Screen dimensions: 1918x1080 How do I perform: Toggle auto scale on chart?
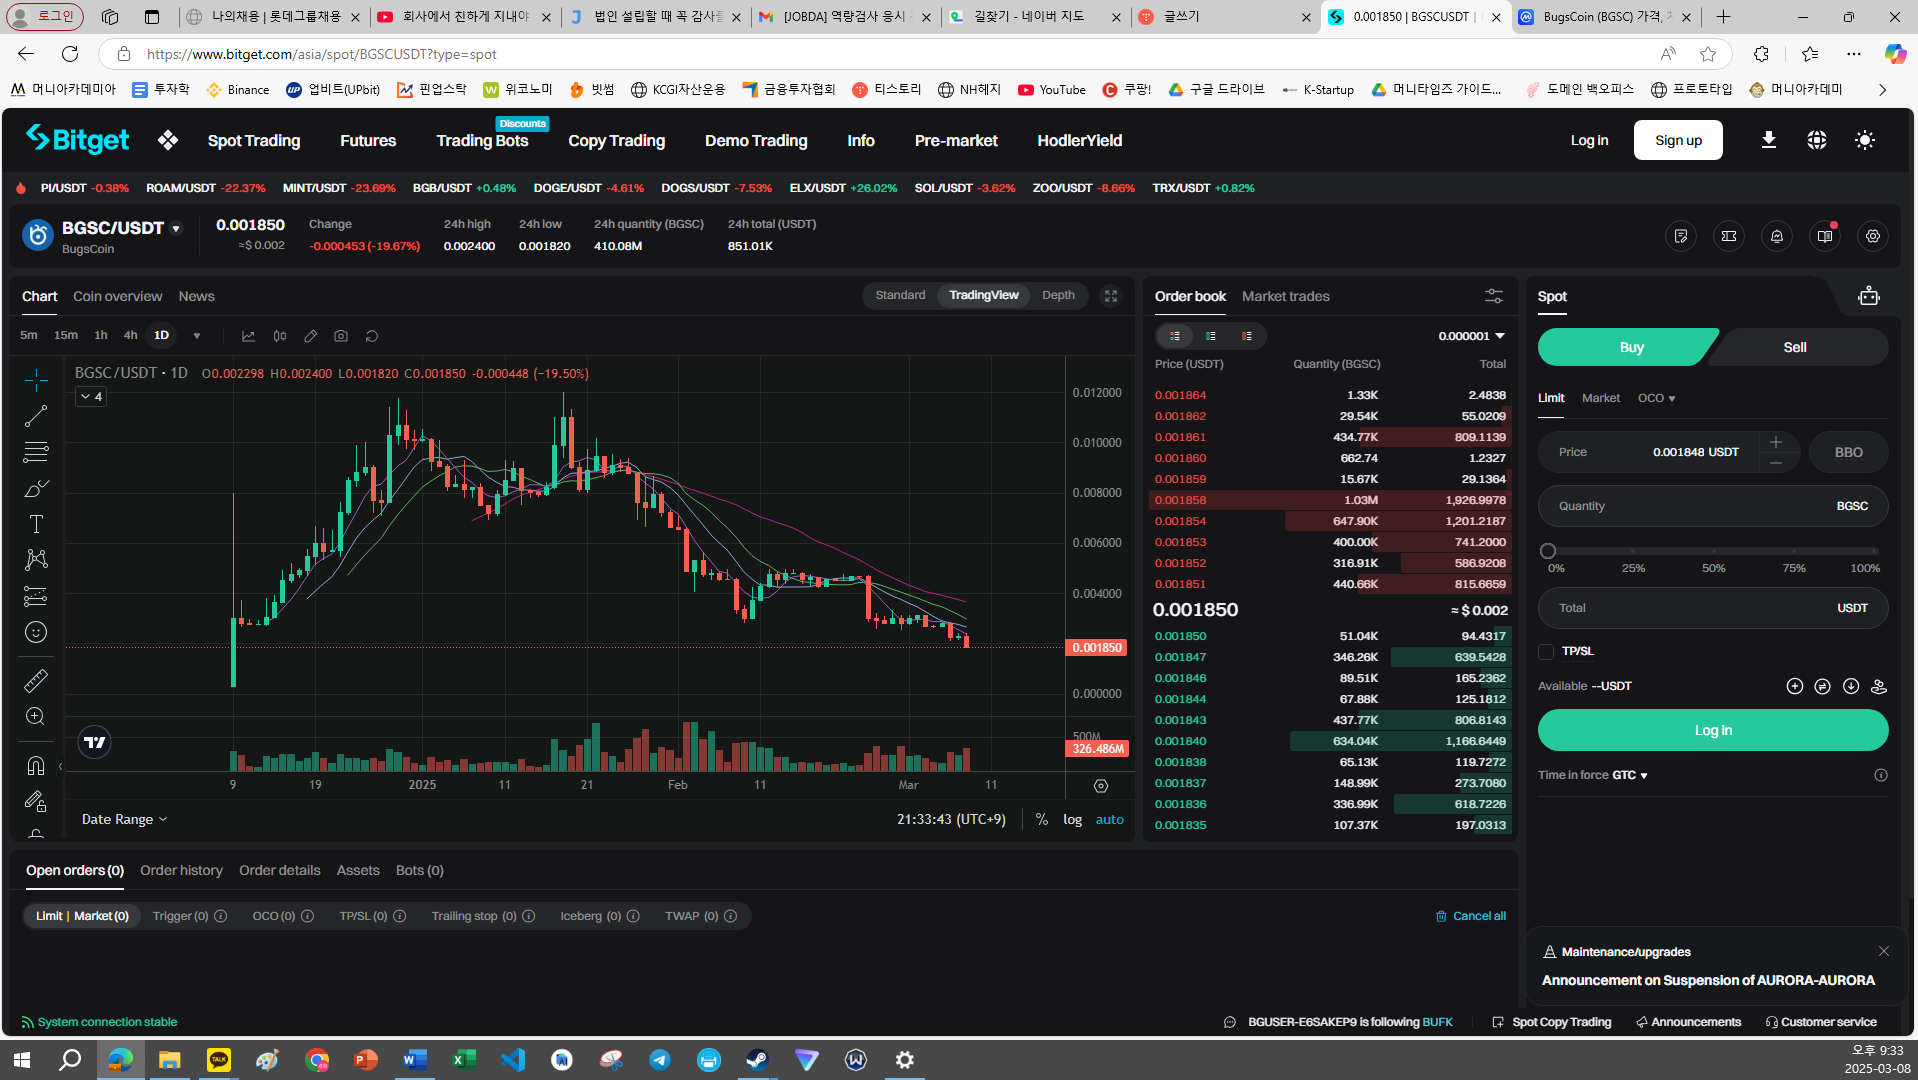[1110, 819]
